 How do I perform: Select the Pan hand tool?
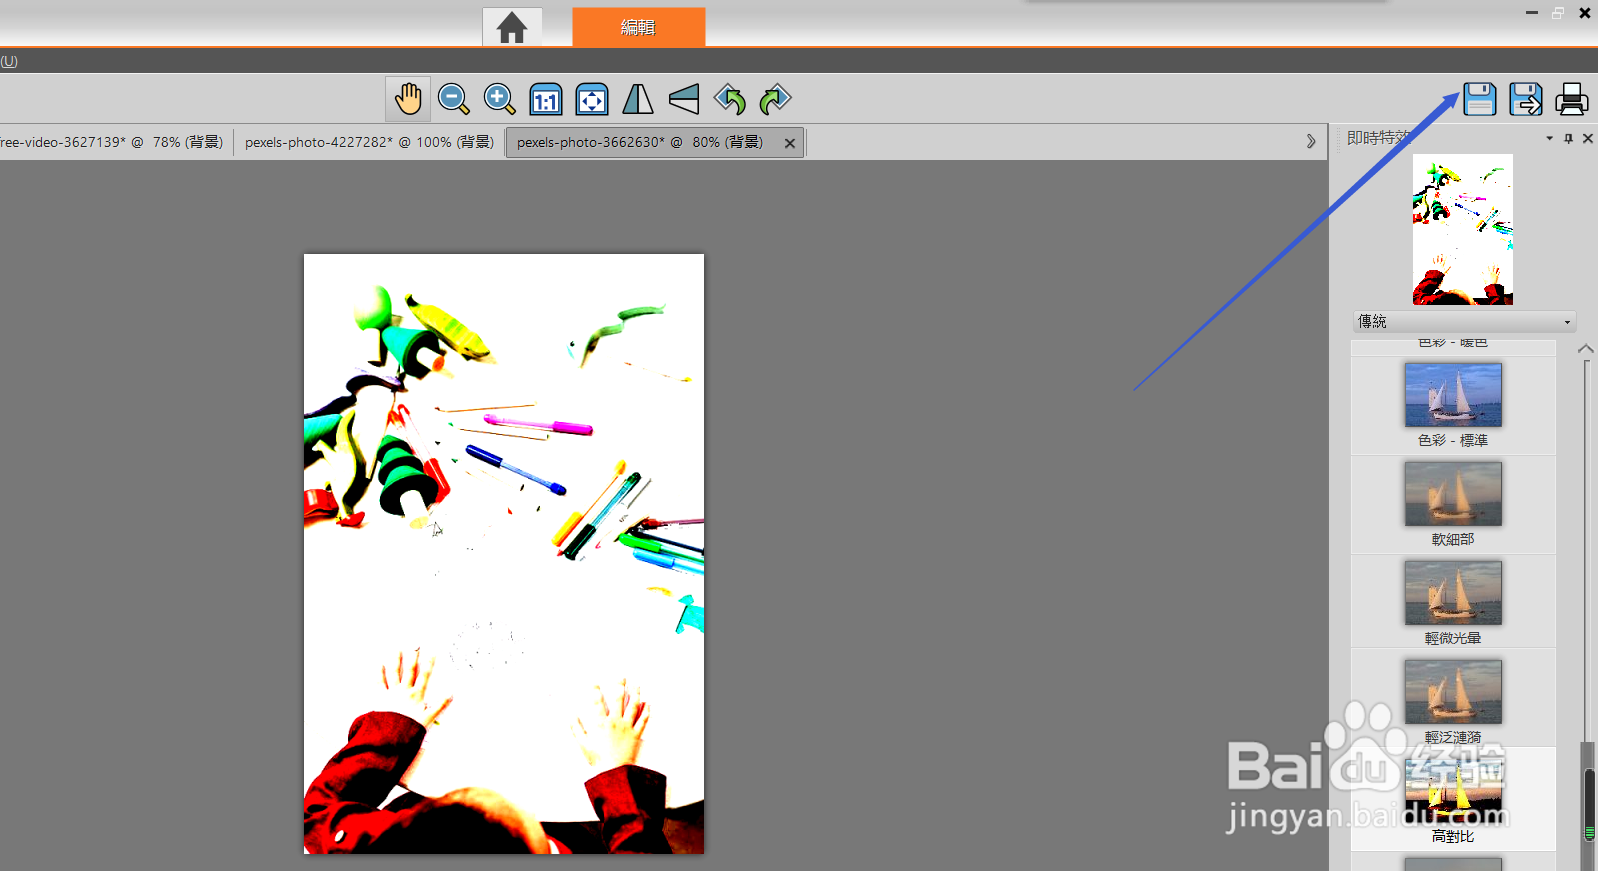pos(408,99)
